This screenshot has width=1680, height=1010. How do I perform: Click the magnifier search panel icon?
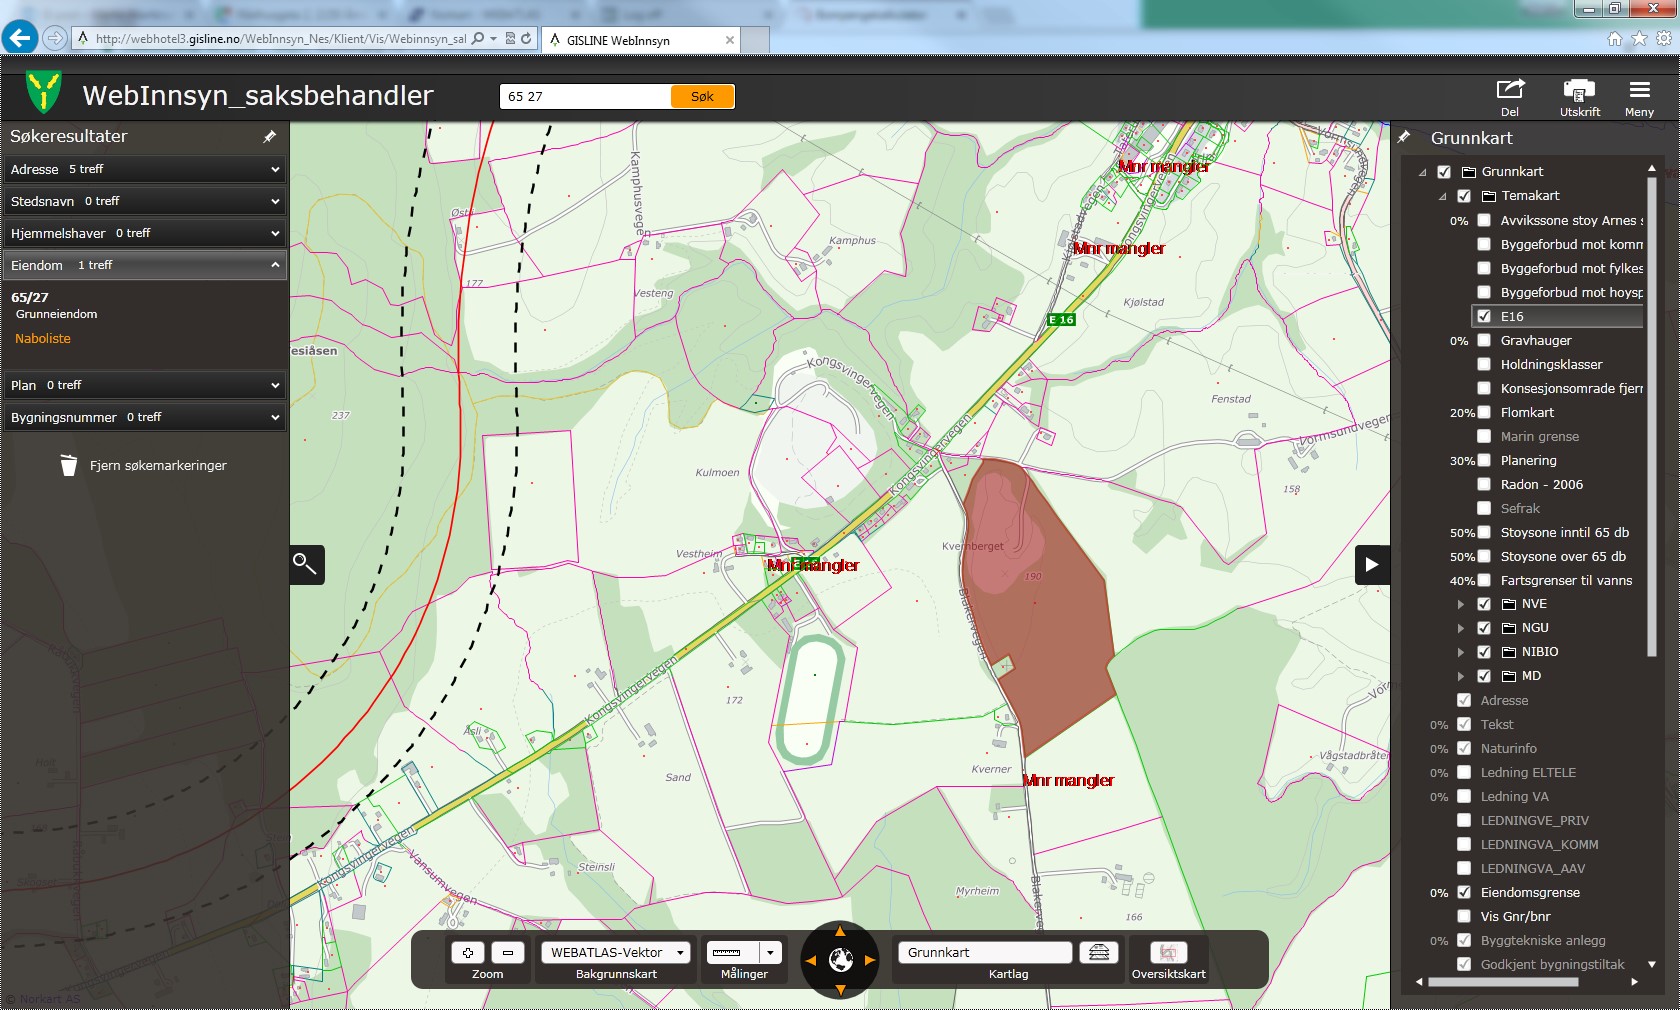[306, 564]
